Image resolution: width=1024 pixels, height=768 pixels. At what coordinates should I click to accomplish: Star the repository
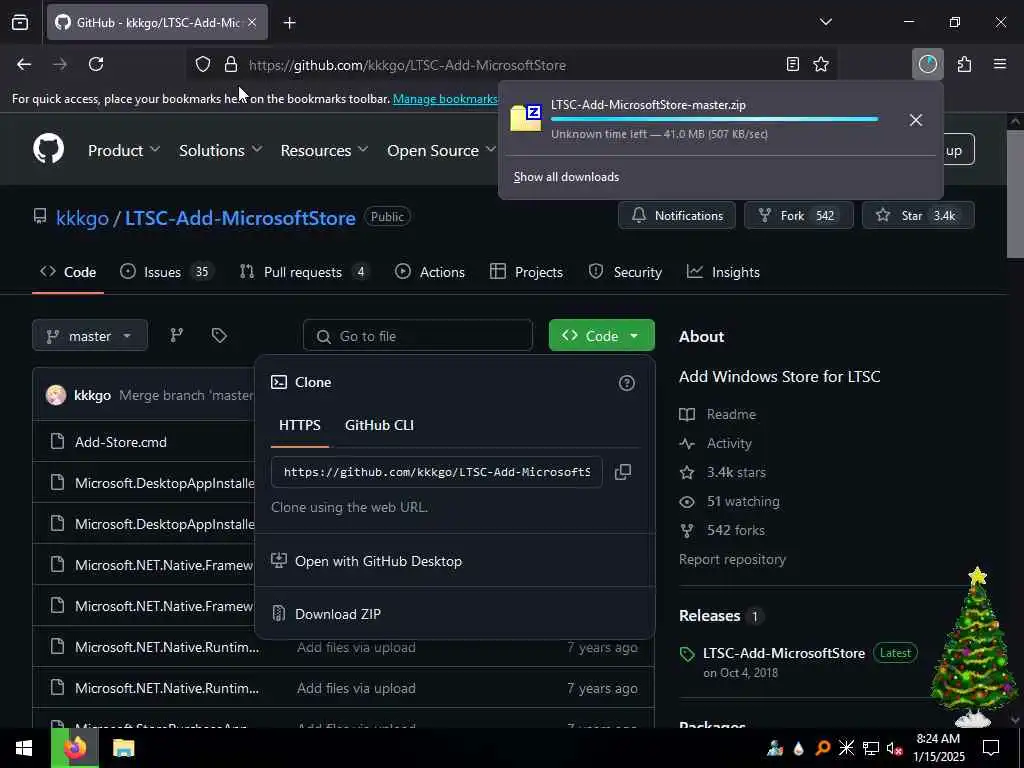click(x=918, y=216)
